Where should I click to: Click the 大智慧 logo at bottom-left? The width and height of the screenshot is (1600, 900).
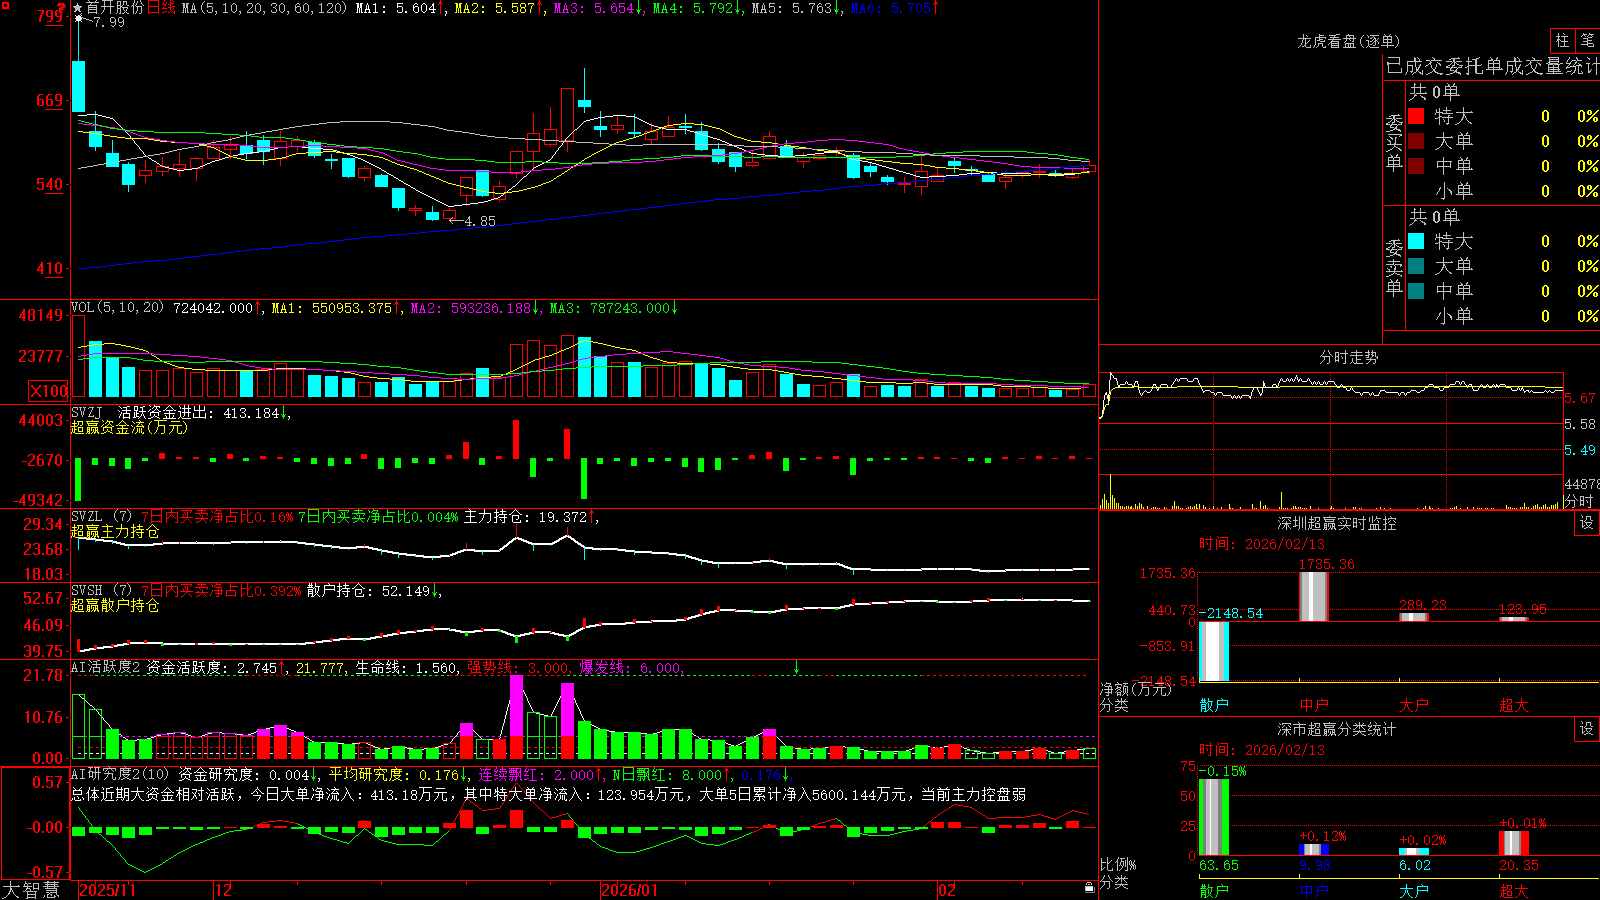pos(31,890)
